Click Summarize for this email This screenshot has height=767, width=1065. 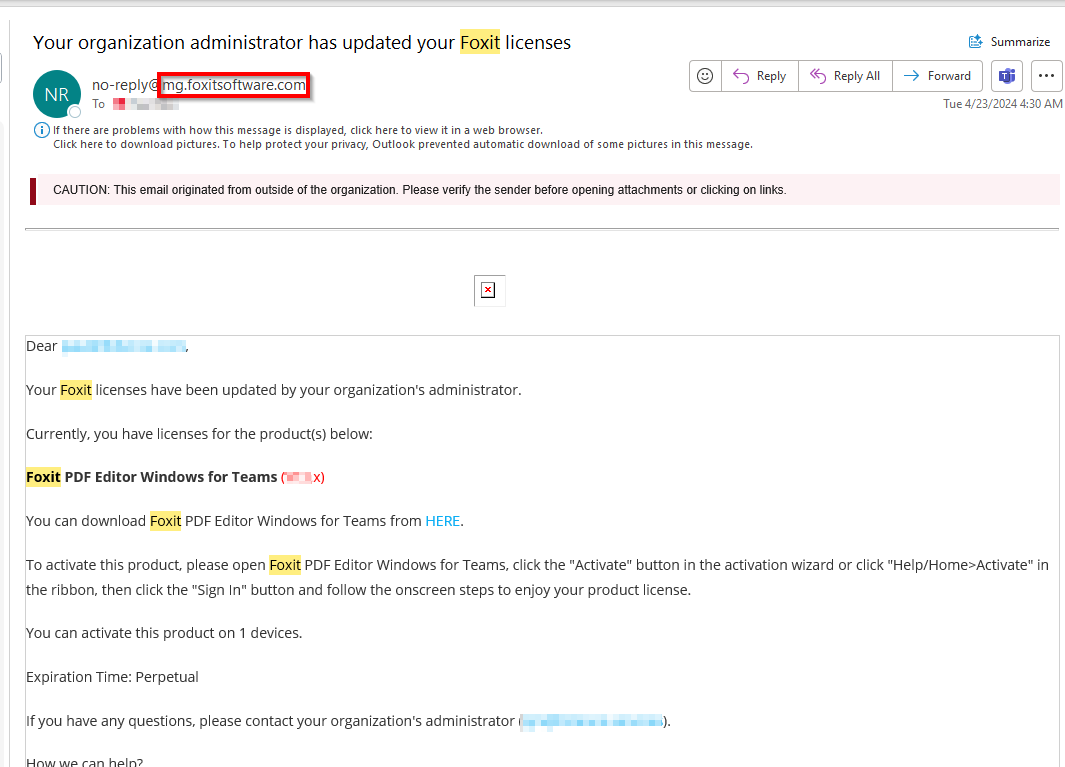[1009, 42]
